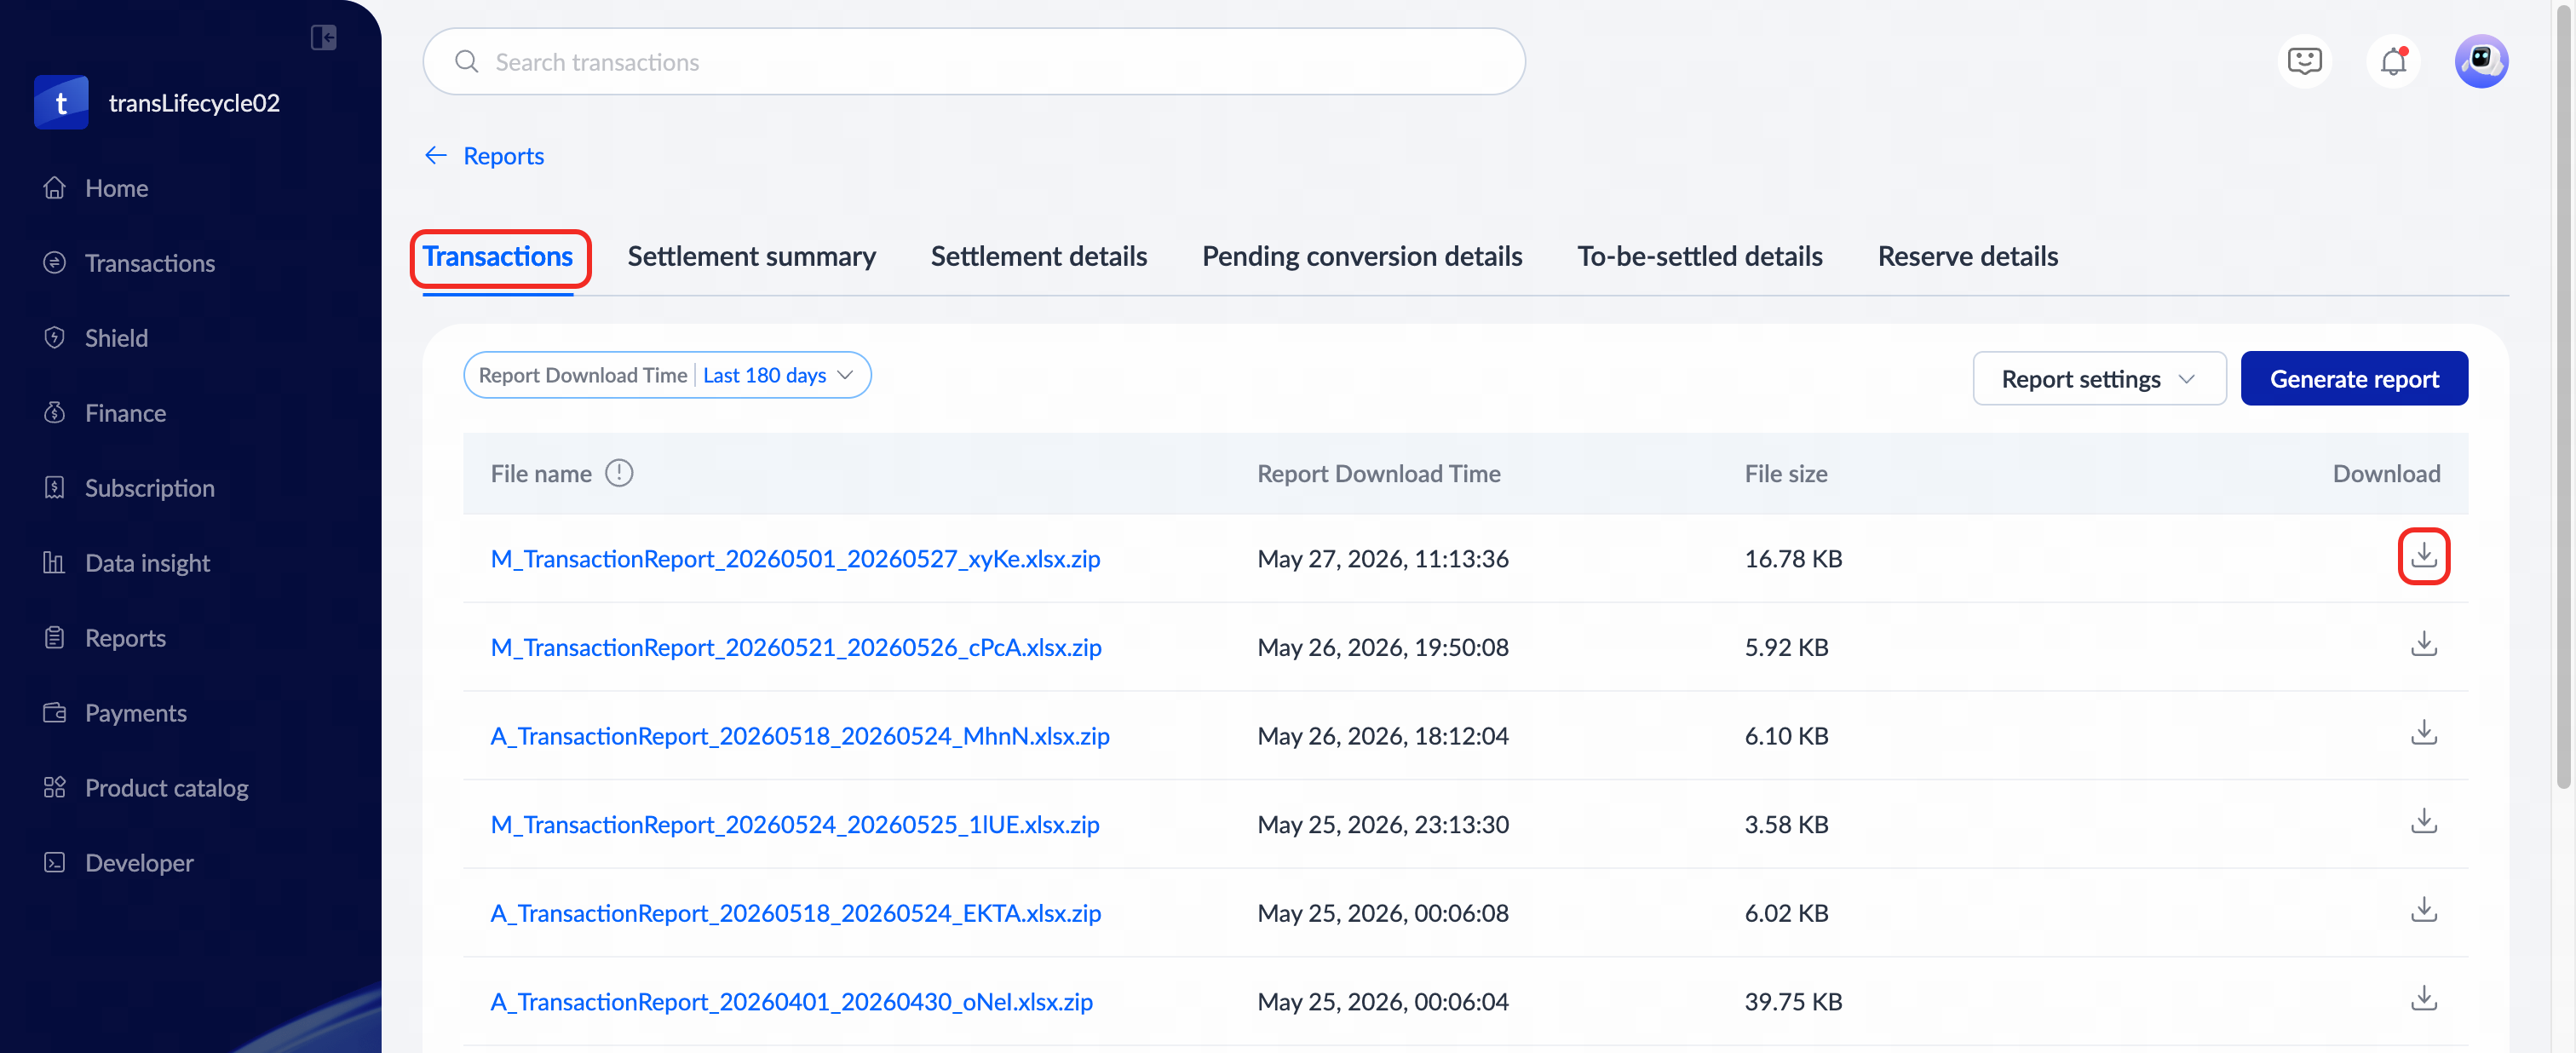Screen dimensions: 2576x1053
Task: Download the 1IUE transaction report
Action: click(x=2423, y=822)
